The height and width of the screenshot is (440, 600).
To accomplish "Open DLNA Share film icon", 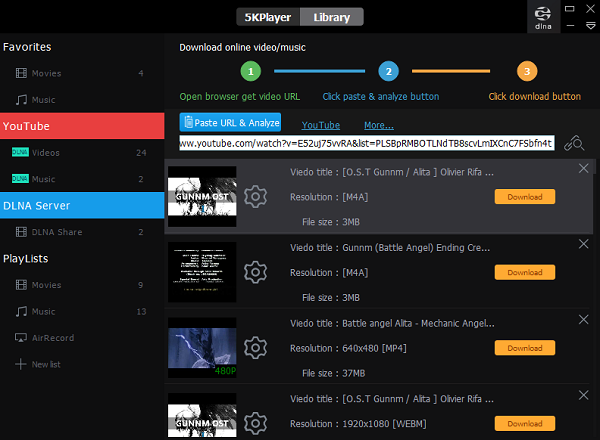I will click(x=21, y=232).
